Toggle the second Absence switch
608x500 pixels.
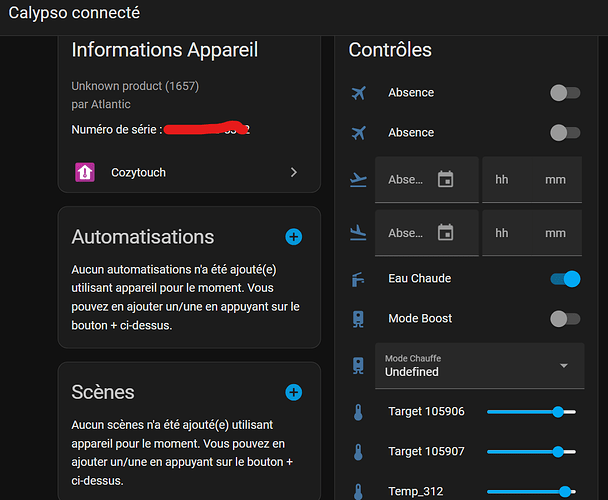tap(564, 133)
